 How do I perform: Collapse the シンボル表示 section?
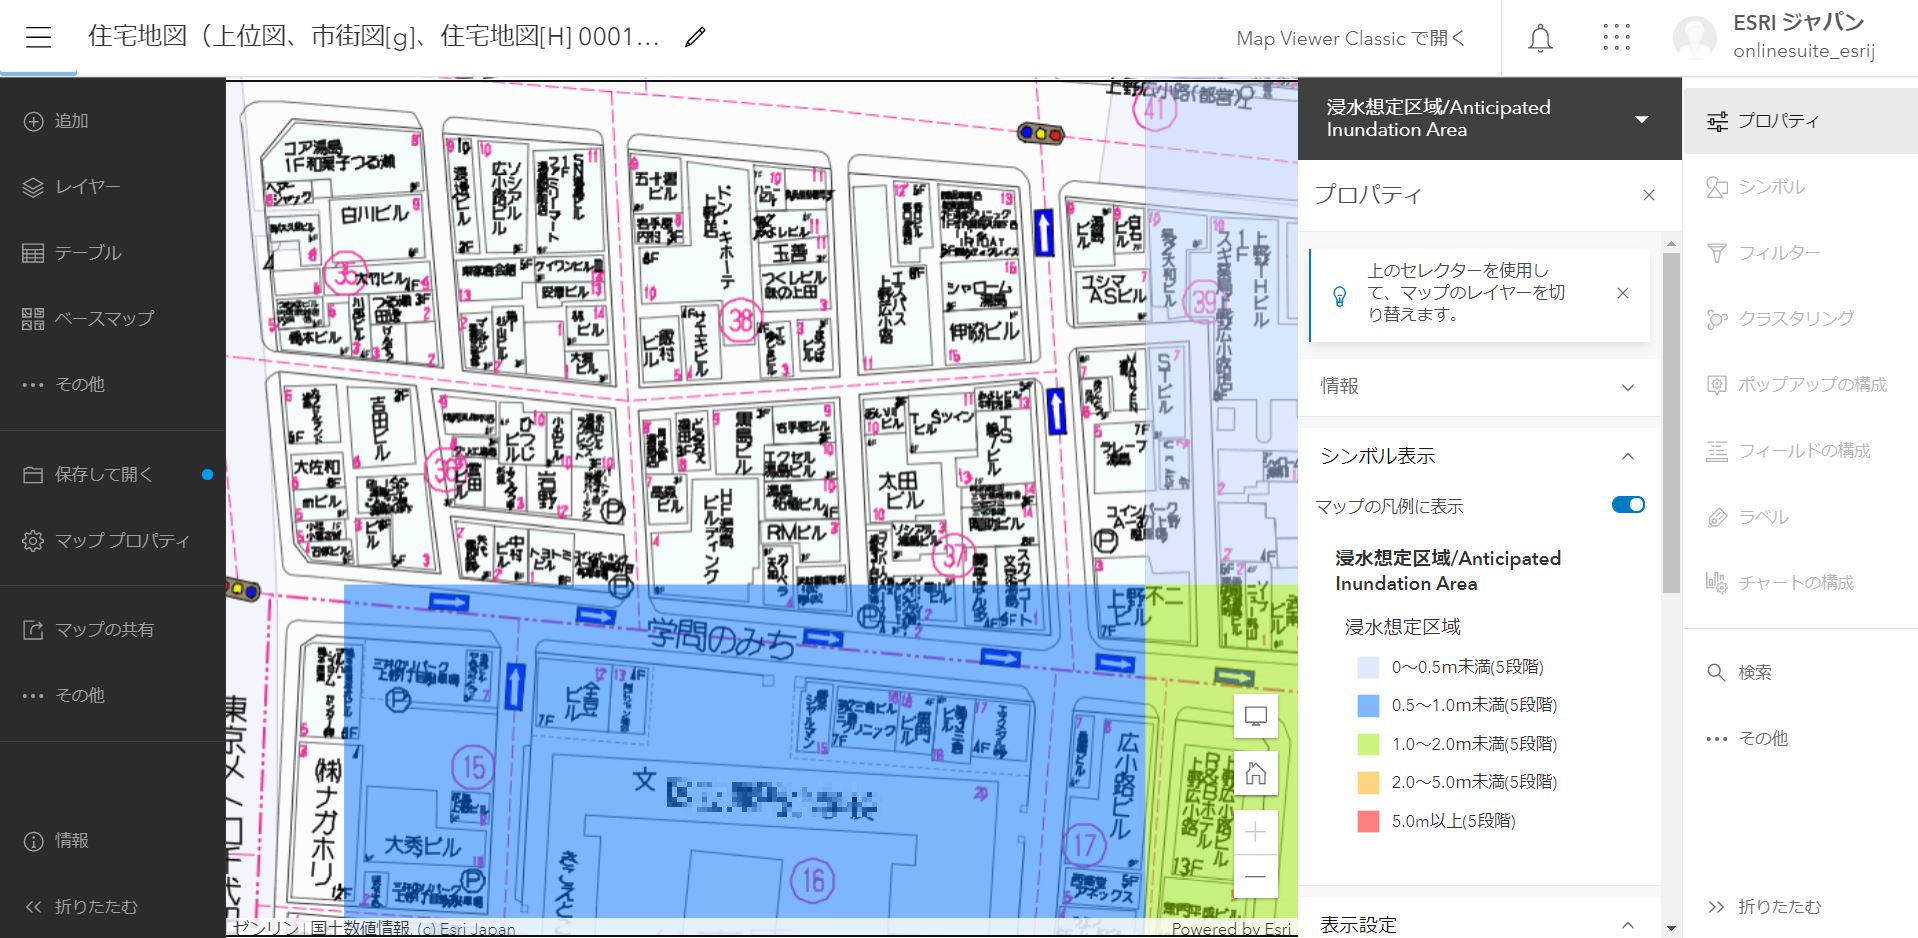1627,456
